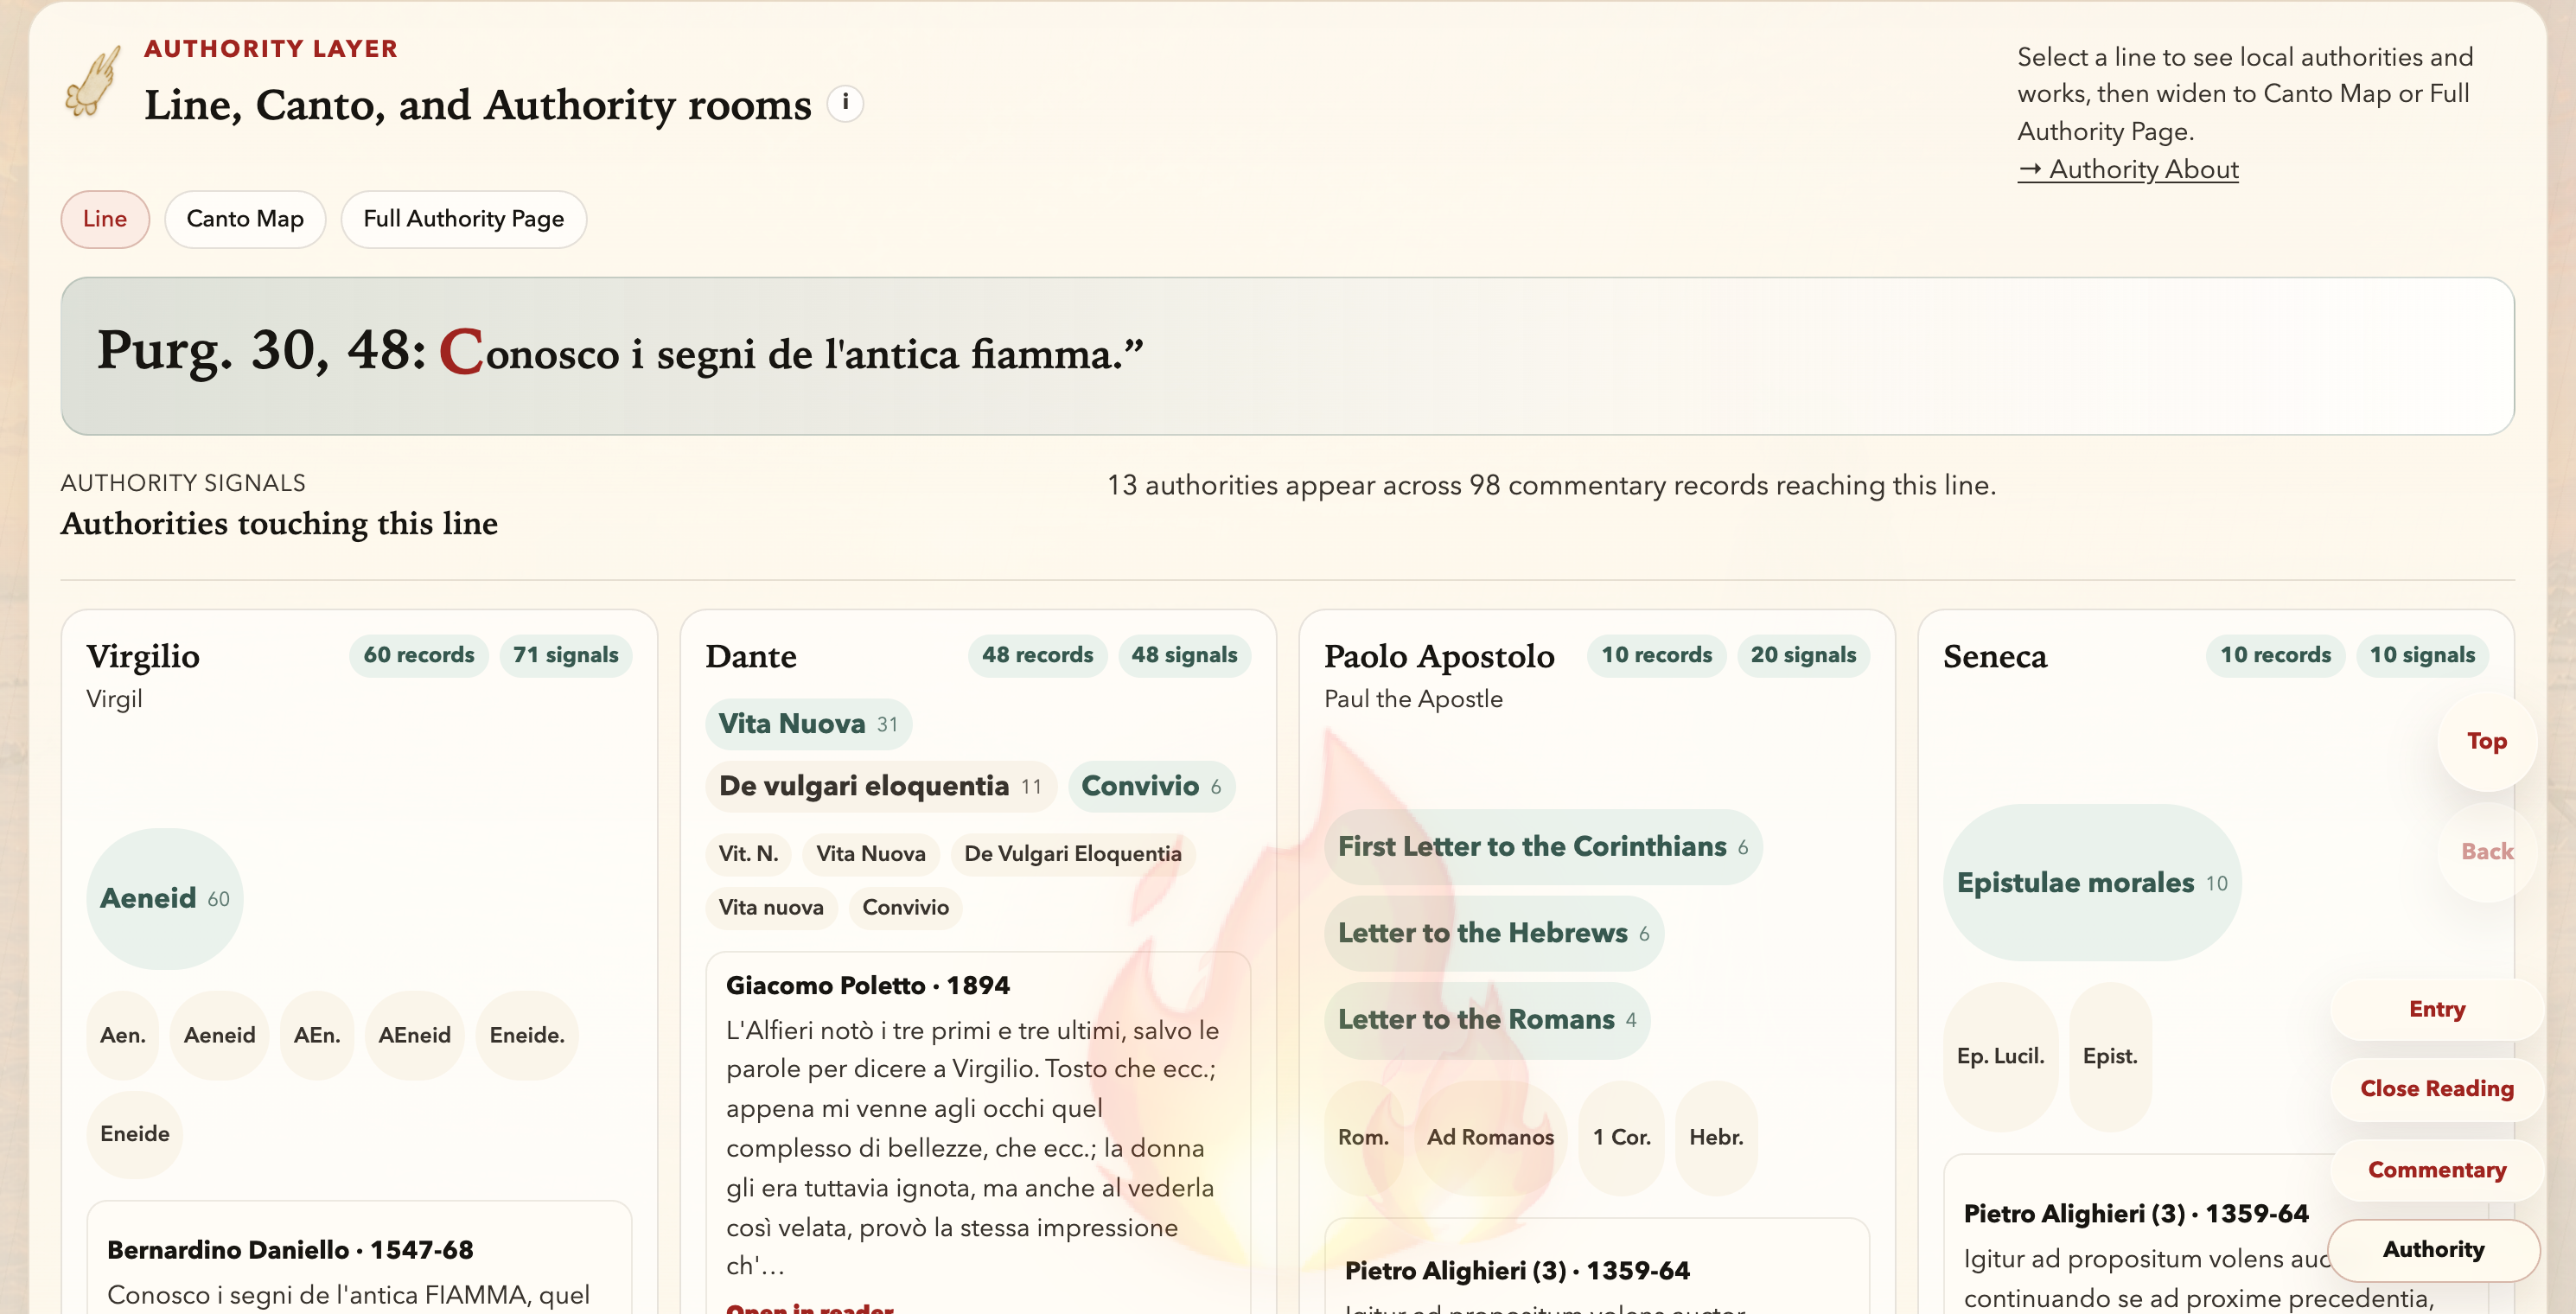
Task: Open the Full Authority Page tab
Action: coord(464,219)
